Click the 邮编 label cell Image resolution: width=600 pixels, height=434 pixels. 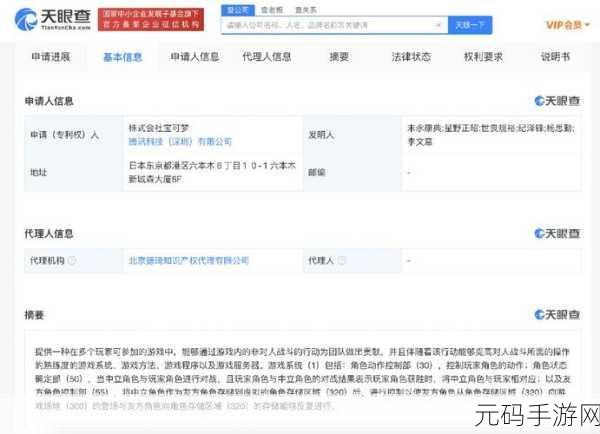tap(352, 172)
